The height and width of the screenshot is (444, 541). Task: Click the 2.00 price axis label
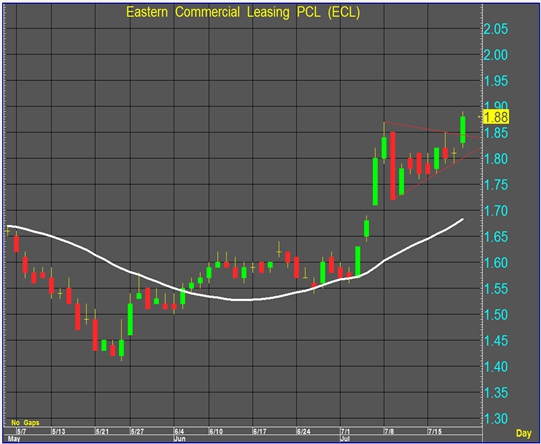coord(496,55)
